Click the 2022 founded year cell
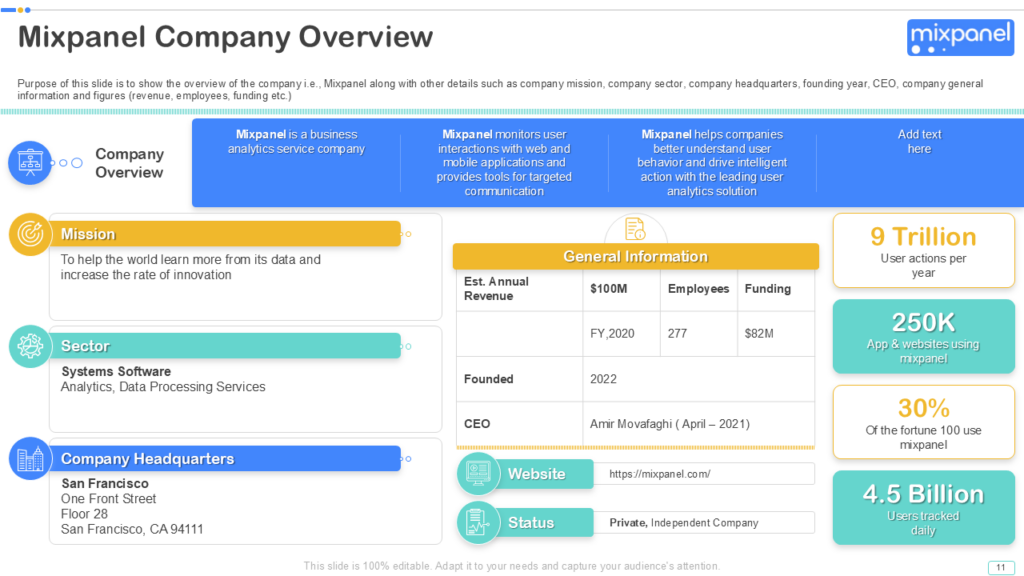 pyautogui.click(x=699, y=379)
